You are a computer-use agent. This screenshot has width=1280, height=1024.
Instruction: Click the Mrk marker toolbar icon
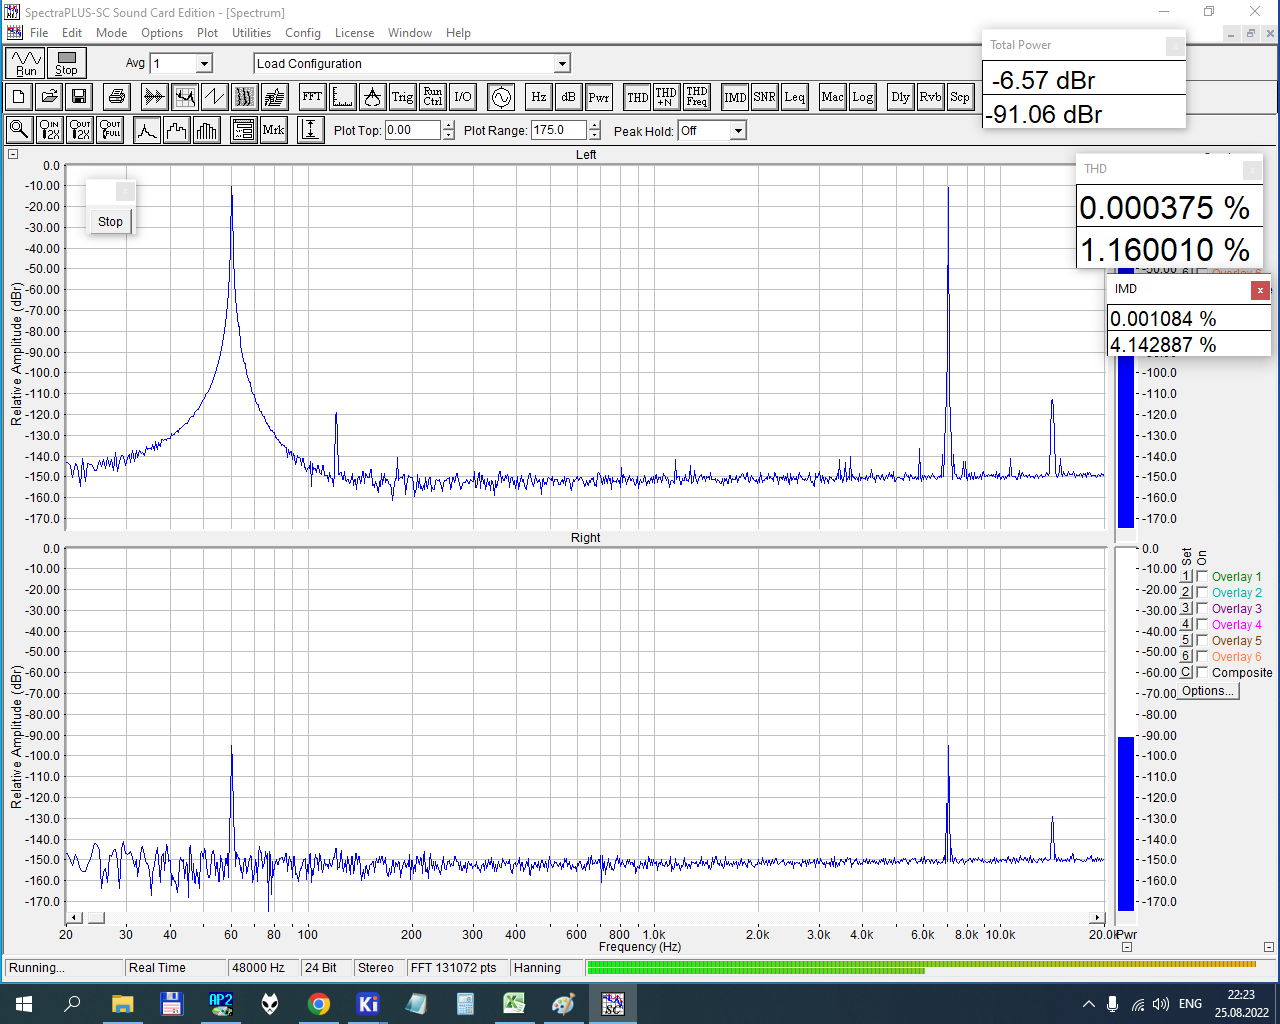point(273,130)
